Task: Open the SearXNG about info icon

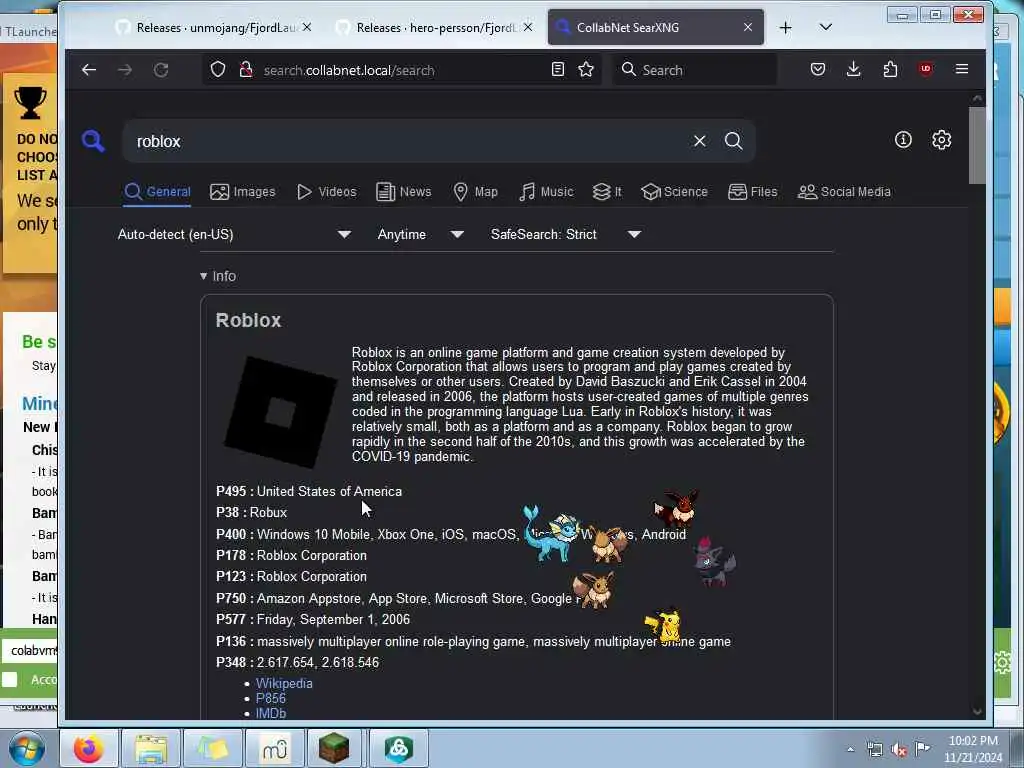Action: (903, 140)
